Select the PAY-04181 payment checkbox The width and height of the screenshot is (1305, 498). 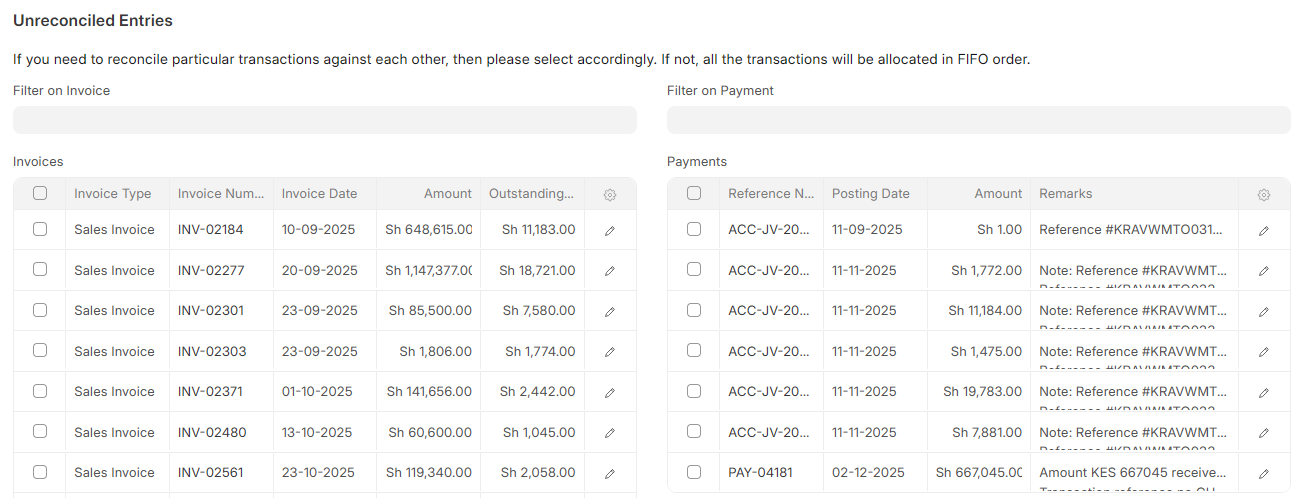click(694, 472)
